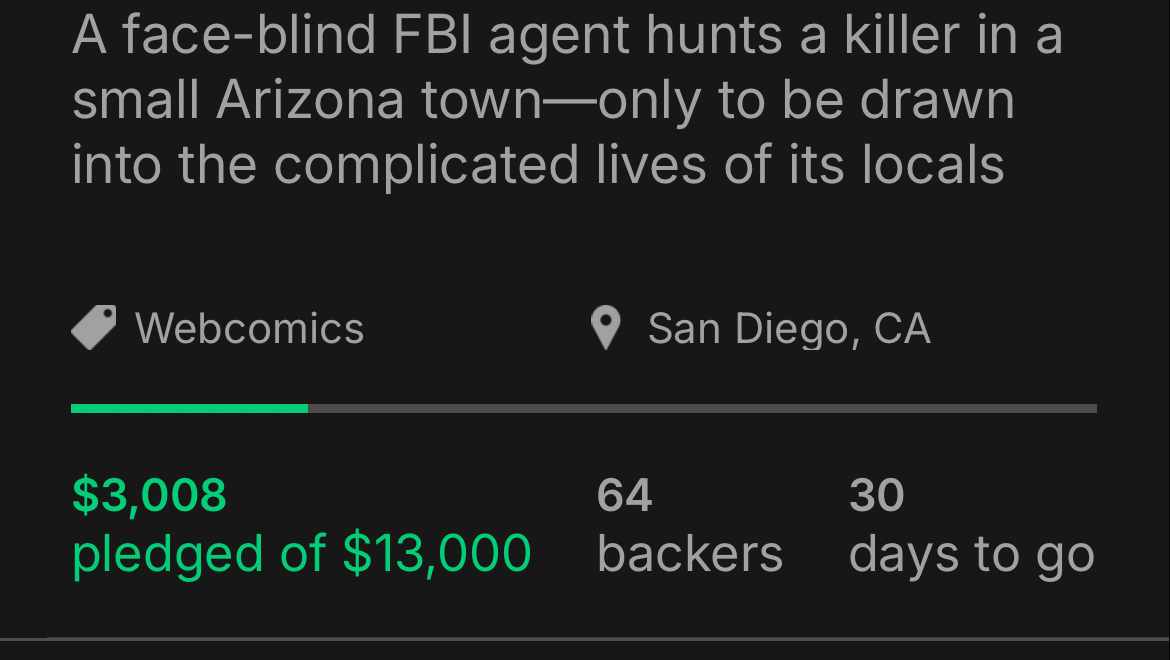This screenshot has height=660, width=1170.
Task: Click the number 30 above days to go
Action: (x=876, y=496)
